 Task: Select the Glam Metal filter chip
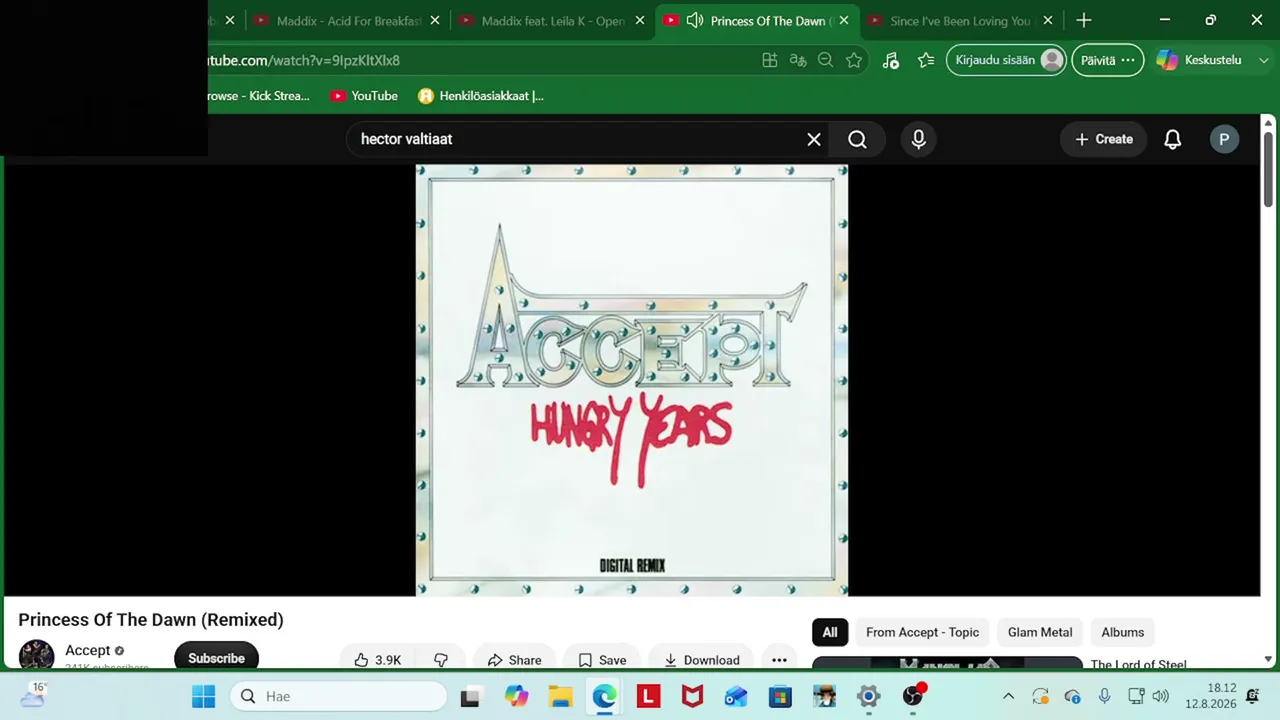[1040, 632]
